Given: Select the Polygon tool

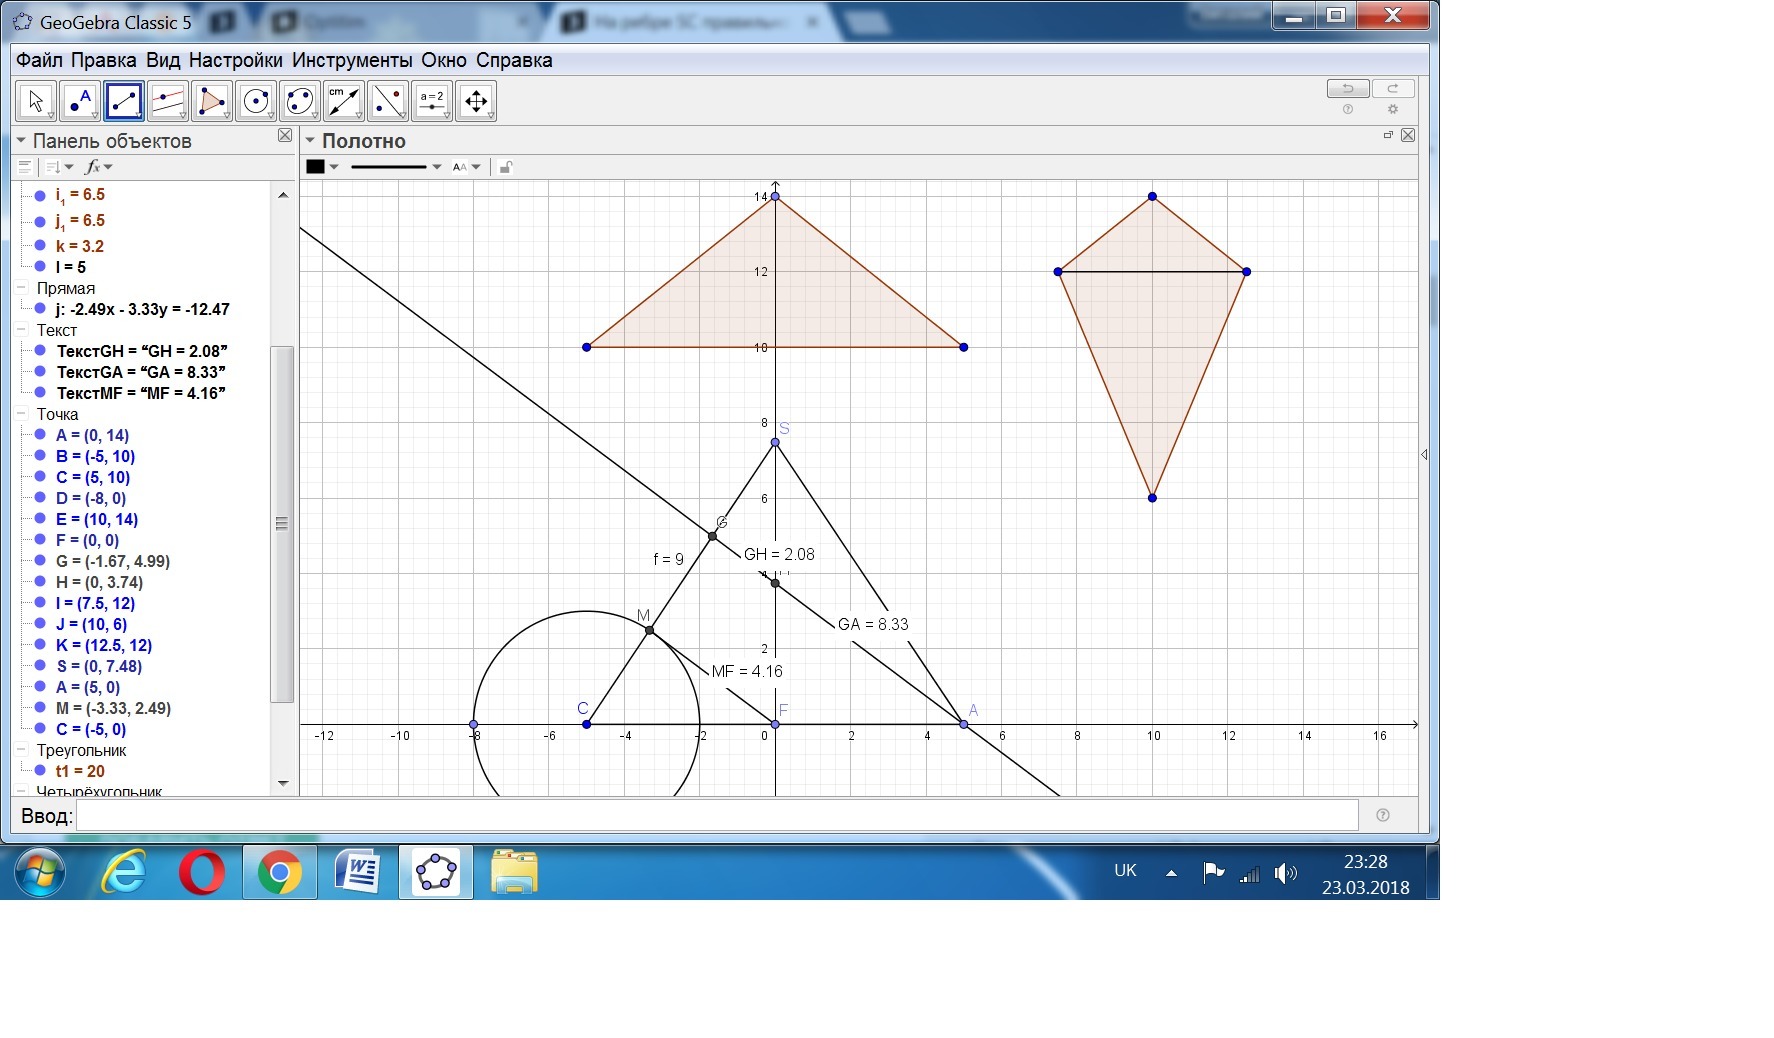Looking at the screenshot, I should (x=212, y=101).
